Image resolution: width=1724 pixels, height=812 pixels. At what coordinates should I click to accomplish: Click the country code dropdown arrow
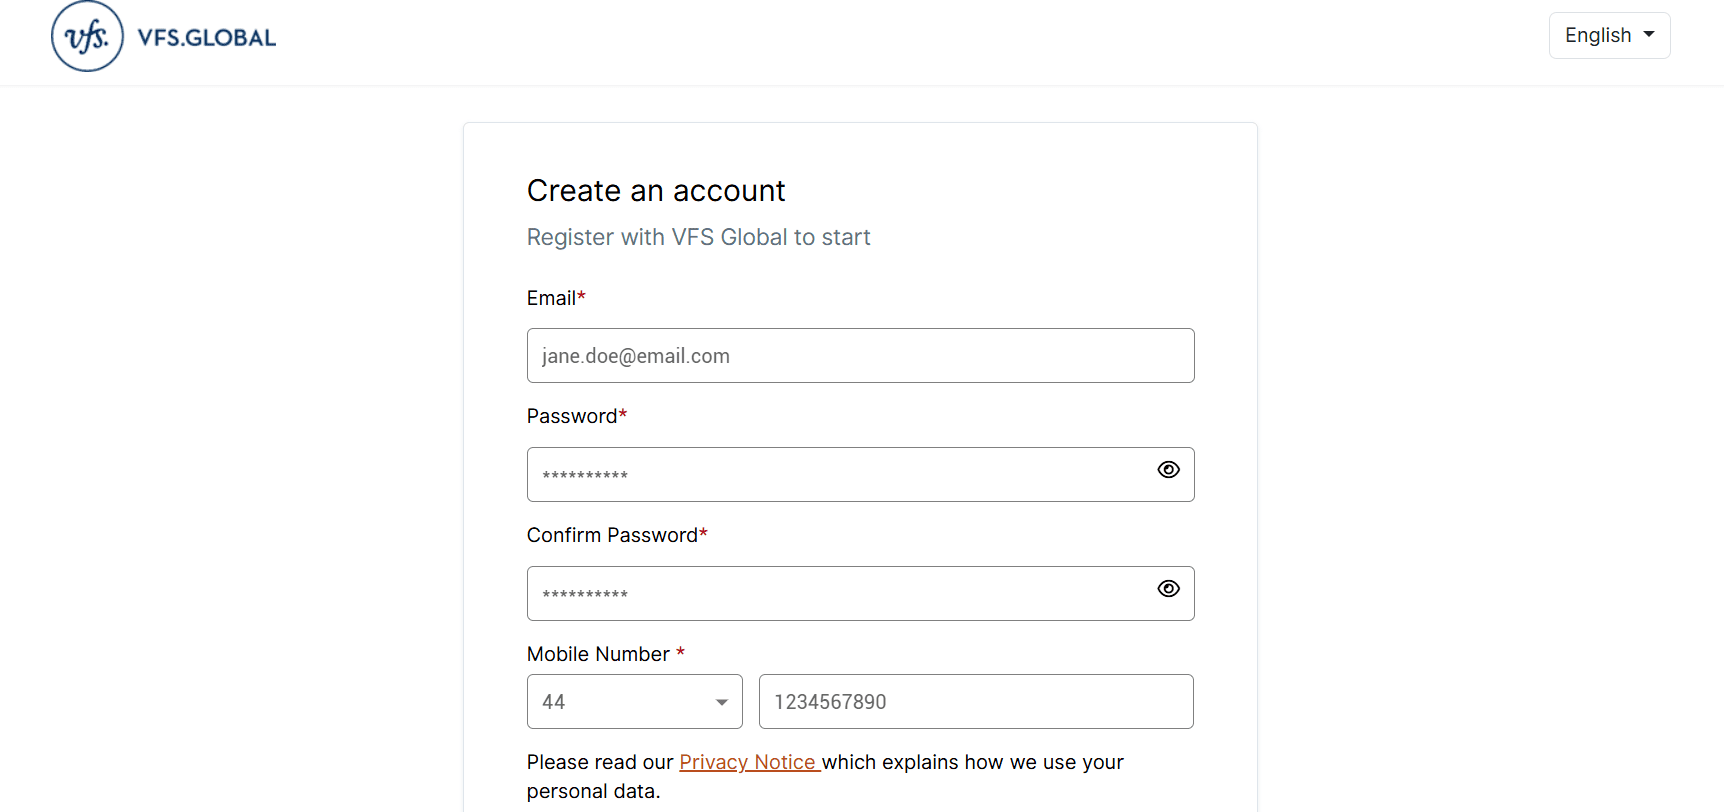tap(722, 702)
